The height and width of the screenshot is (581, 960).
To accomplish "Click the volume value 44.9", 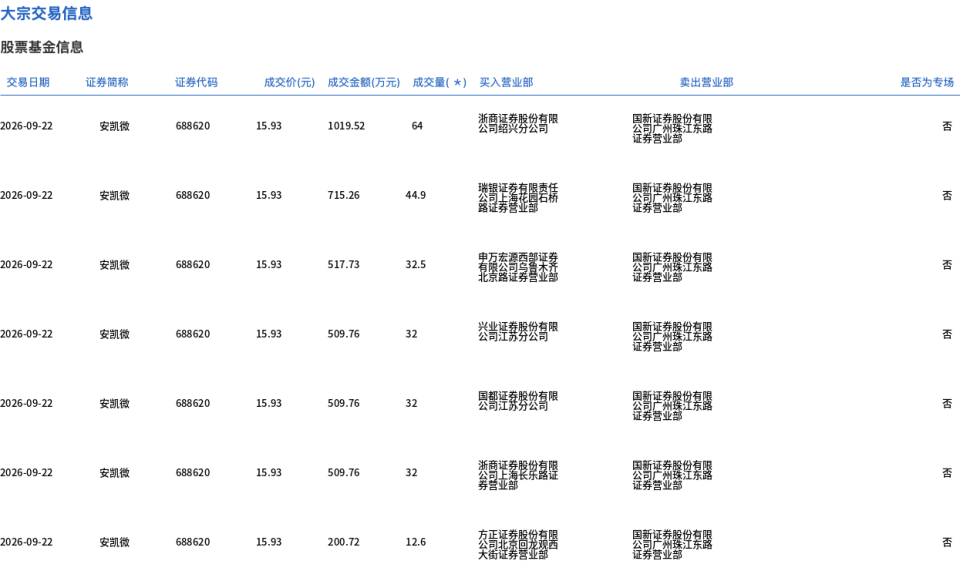I will click(415, 195).
